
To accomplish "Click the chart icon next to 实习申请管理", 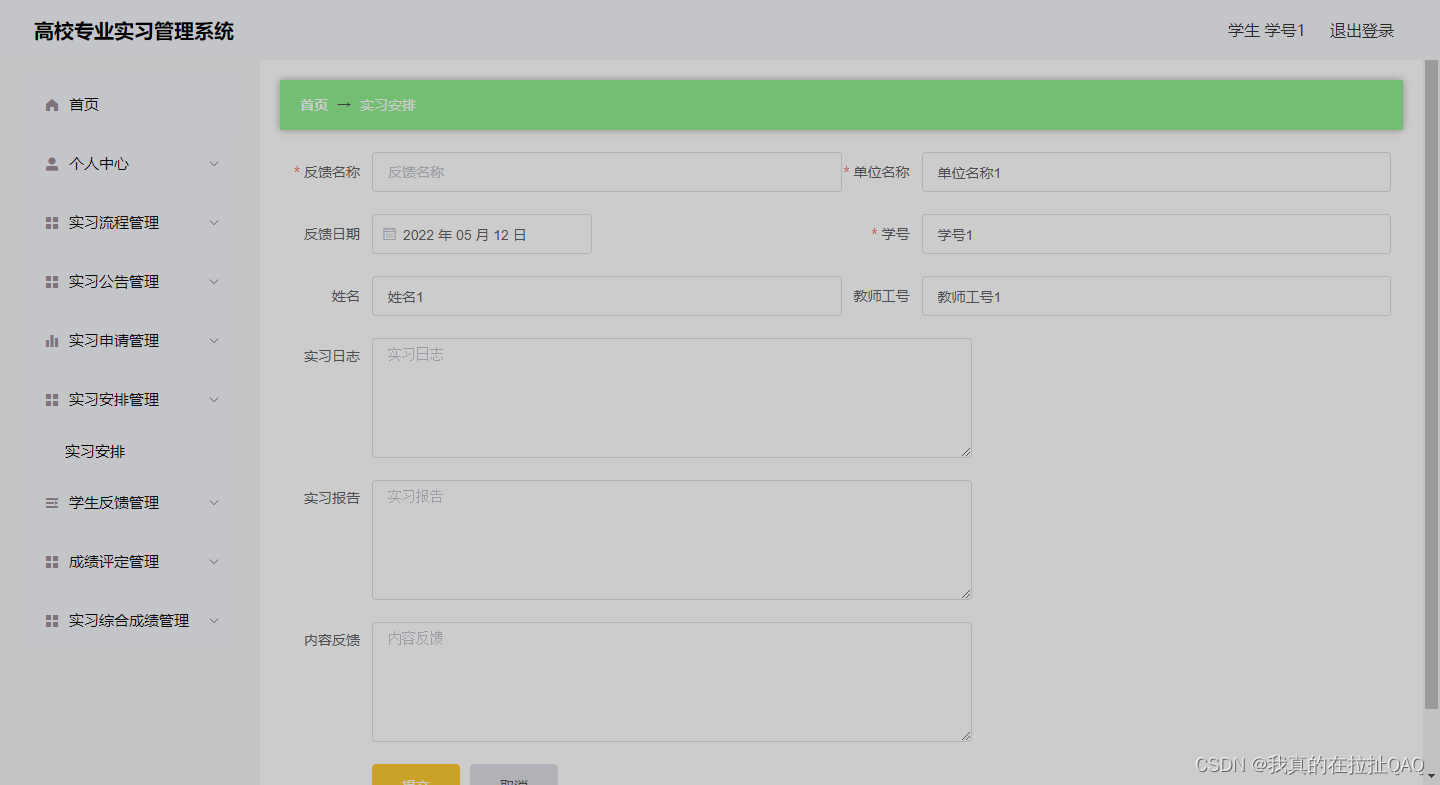I will click(x=51, y=340).
